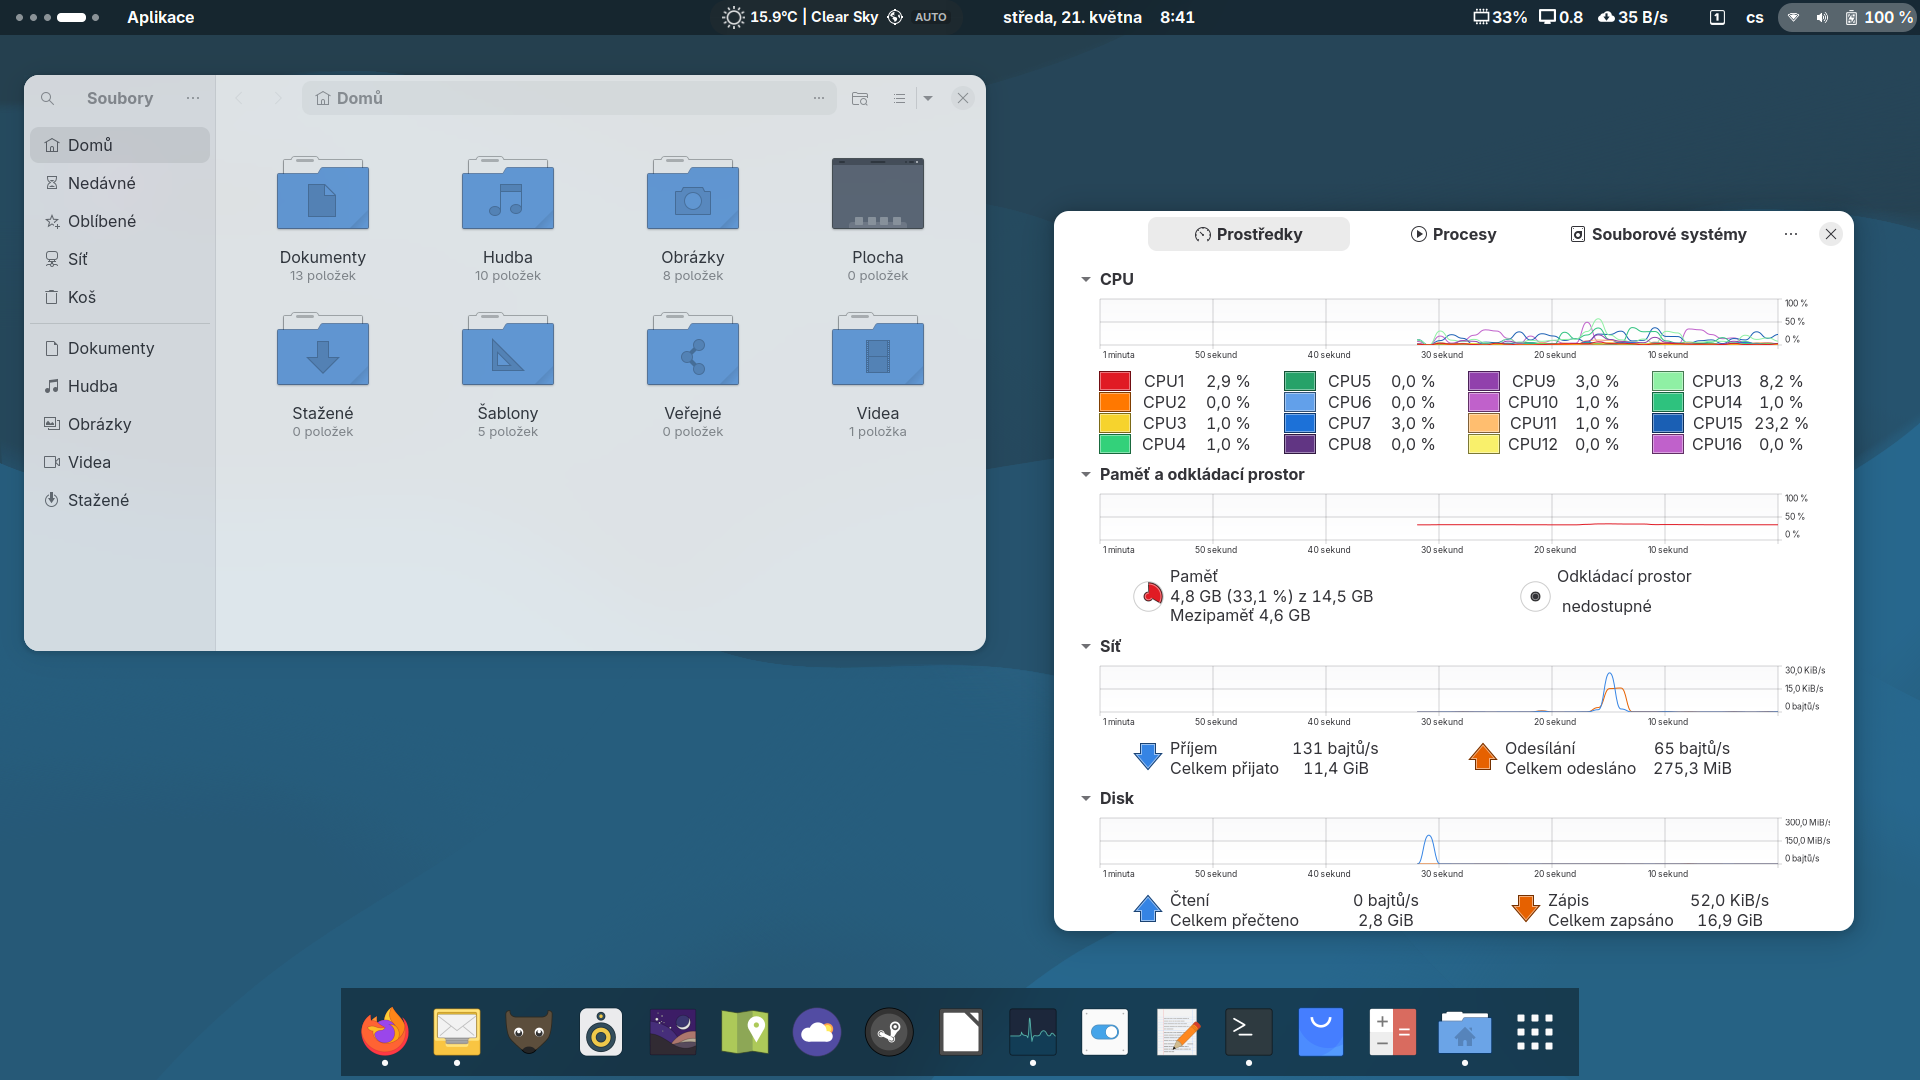Launch the Calculator from the dock
The image size is (1920, 1080).
1393,1032
